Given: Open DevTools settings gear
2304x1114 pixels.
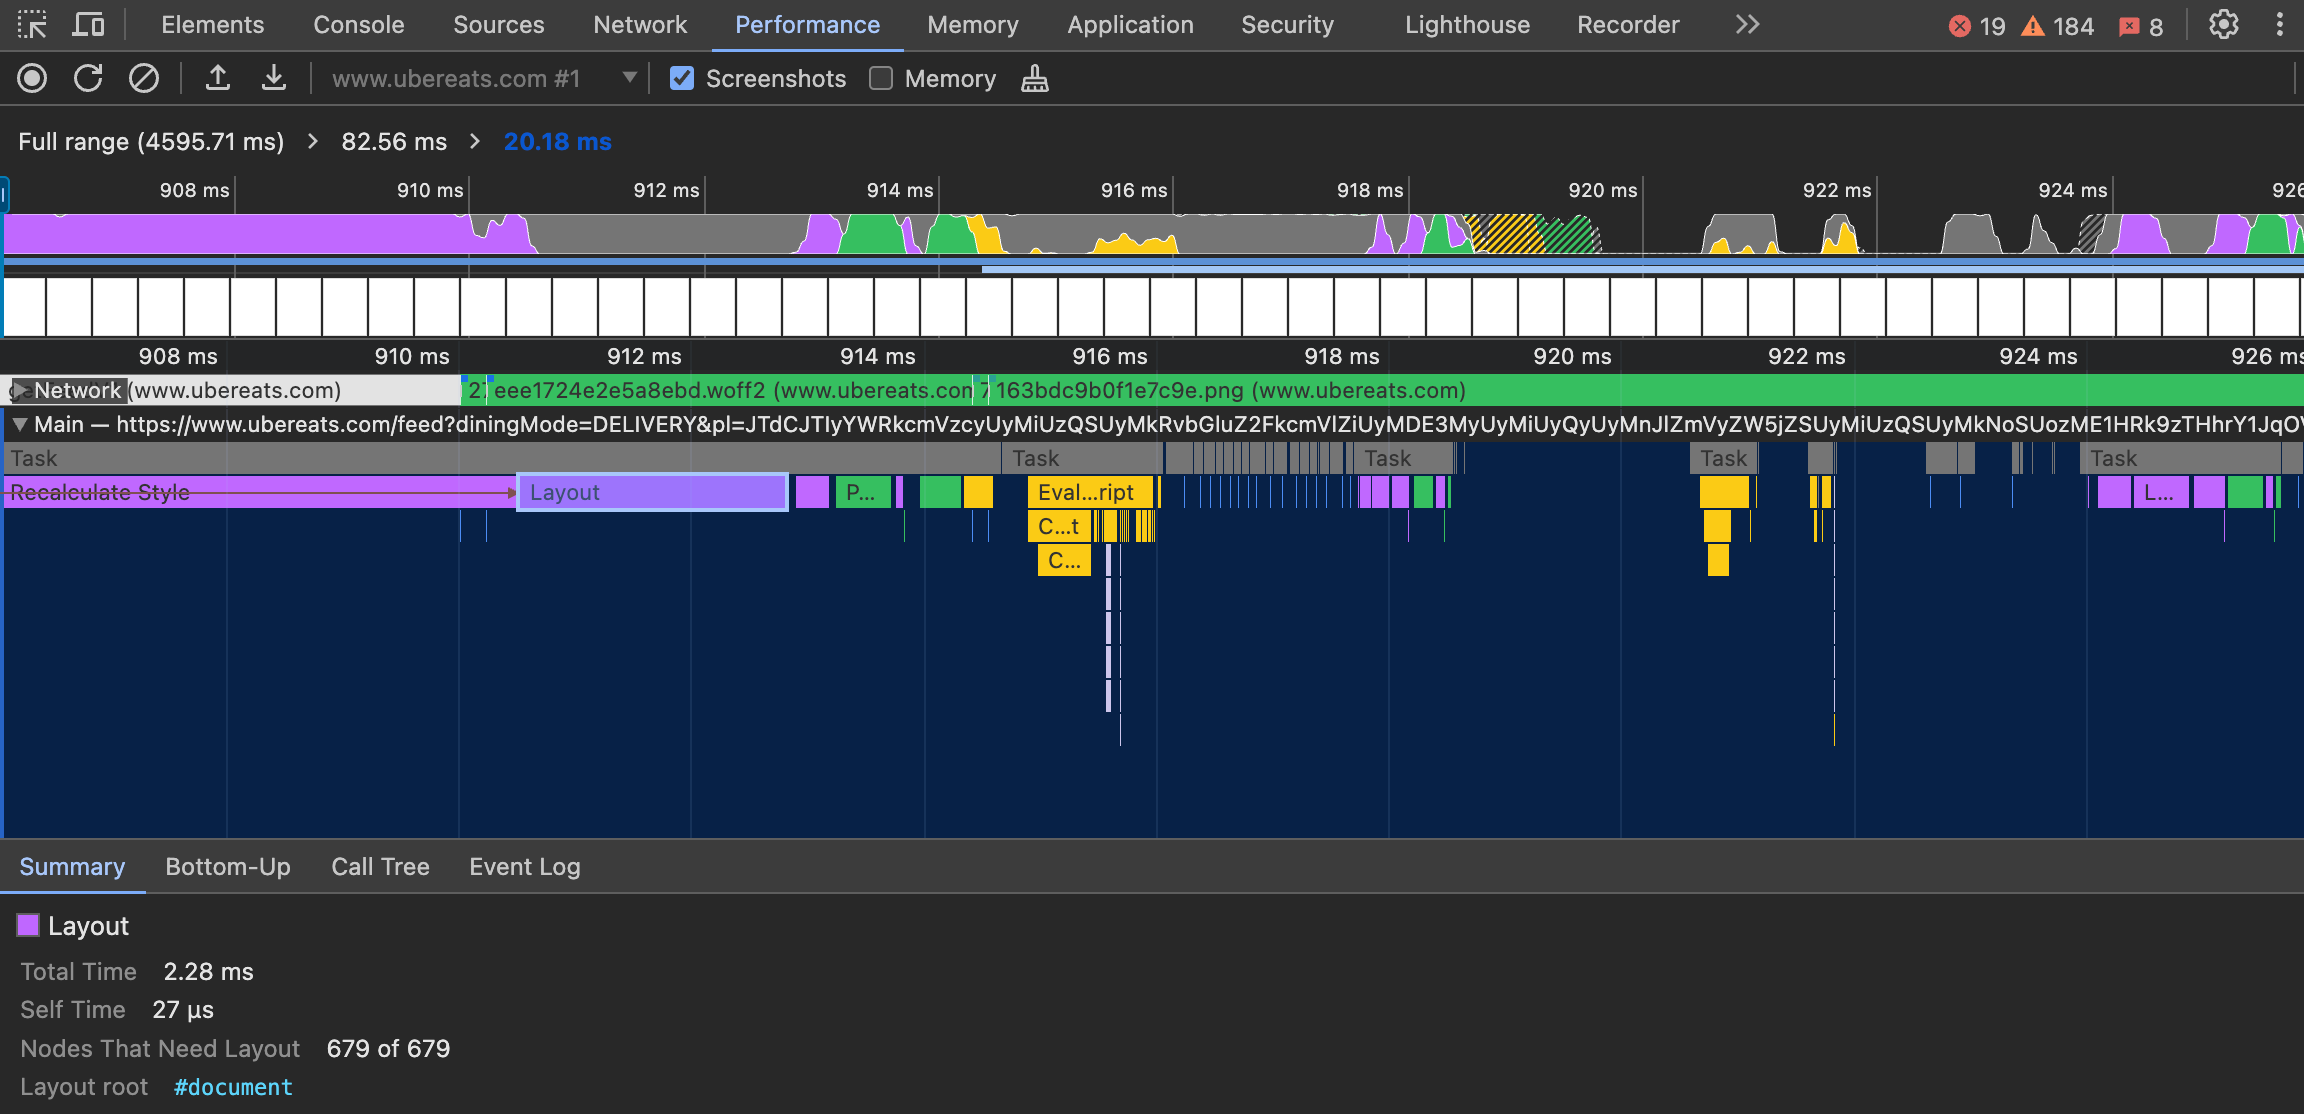Looking at the screenshot, I should (x=2223, y=25).
